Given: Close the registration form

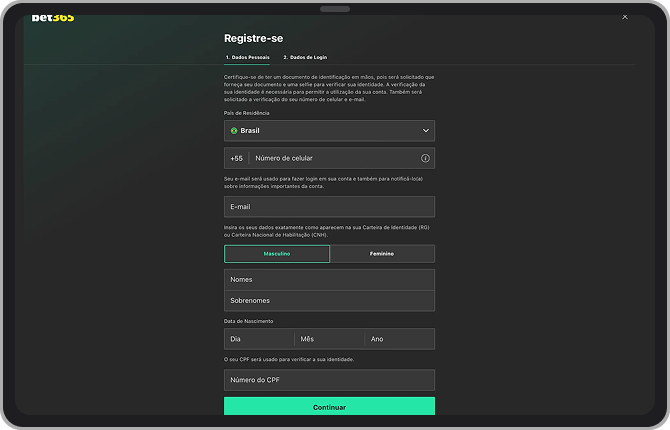Looking at the screenshot, I should [x=625, y=17].
